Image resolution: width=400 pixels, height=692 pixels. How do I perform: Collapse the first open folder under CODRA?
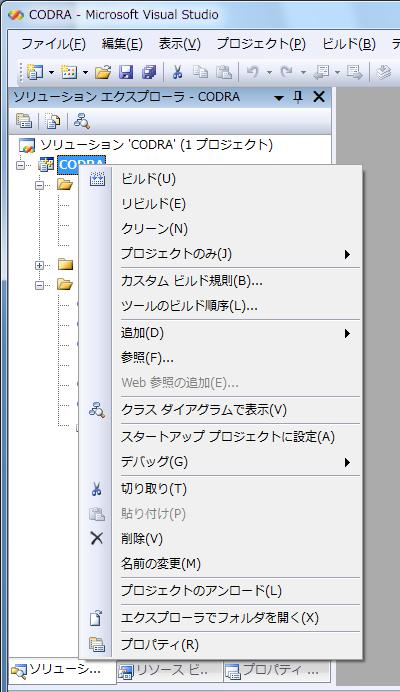40,185
